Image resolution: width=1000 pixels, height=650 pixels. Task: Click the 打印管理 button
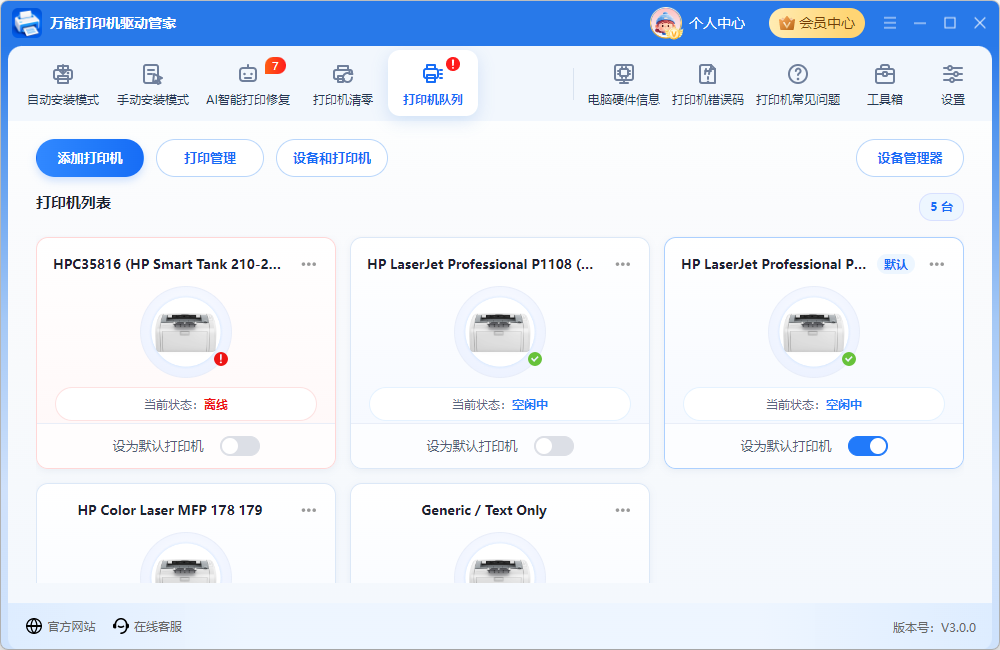click(210, 158)
